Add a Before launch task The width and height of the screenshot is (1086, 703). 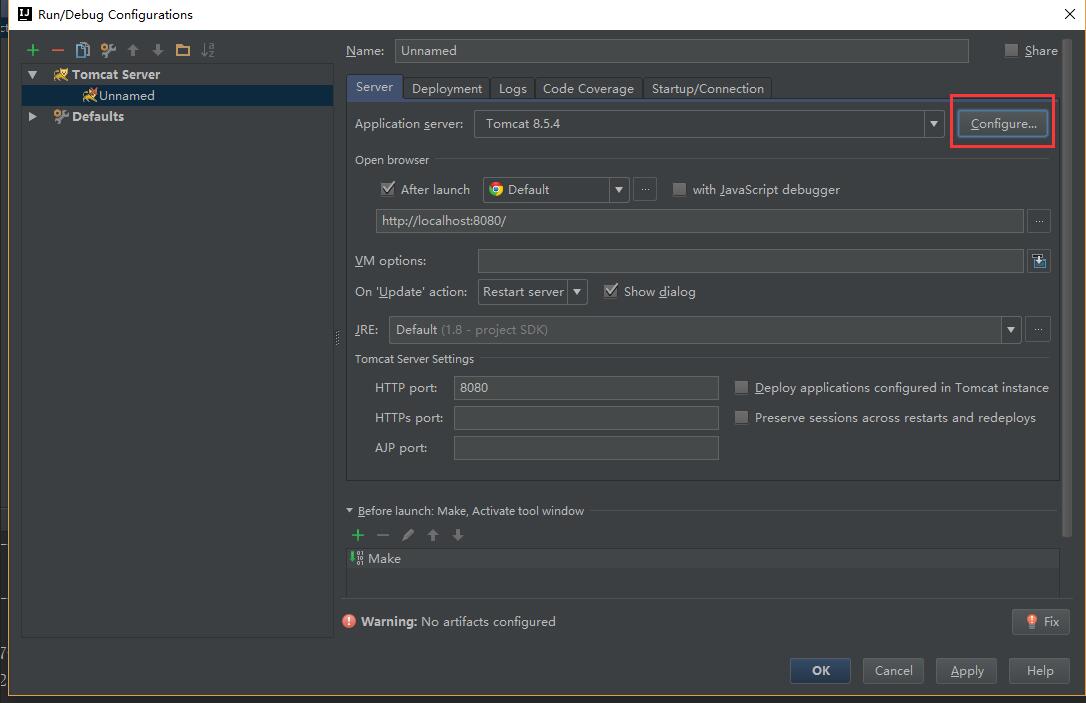coord(358,535)
